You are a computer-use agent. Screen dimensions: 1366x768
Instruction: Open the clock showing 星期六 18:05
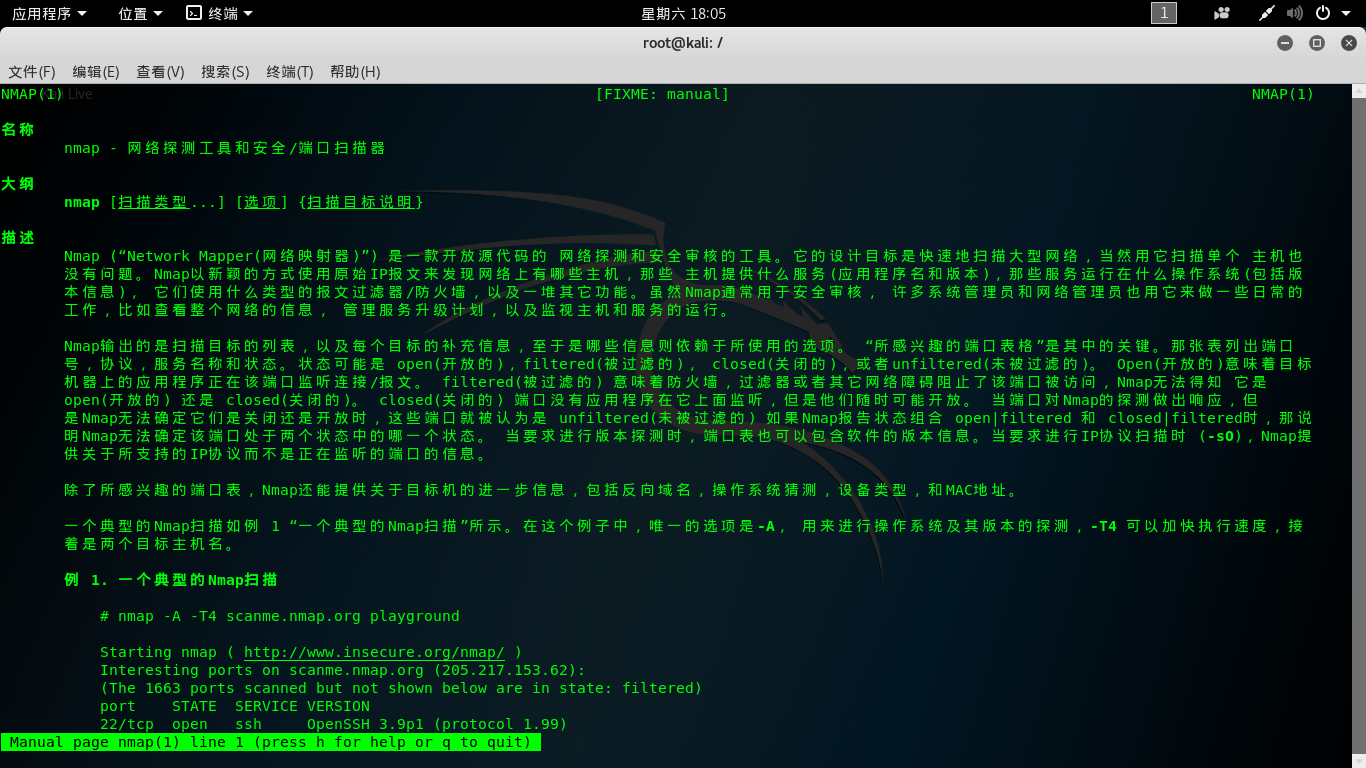(683, 13)
